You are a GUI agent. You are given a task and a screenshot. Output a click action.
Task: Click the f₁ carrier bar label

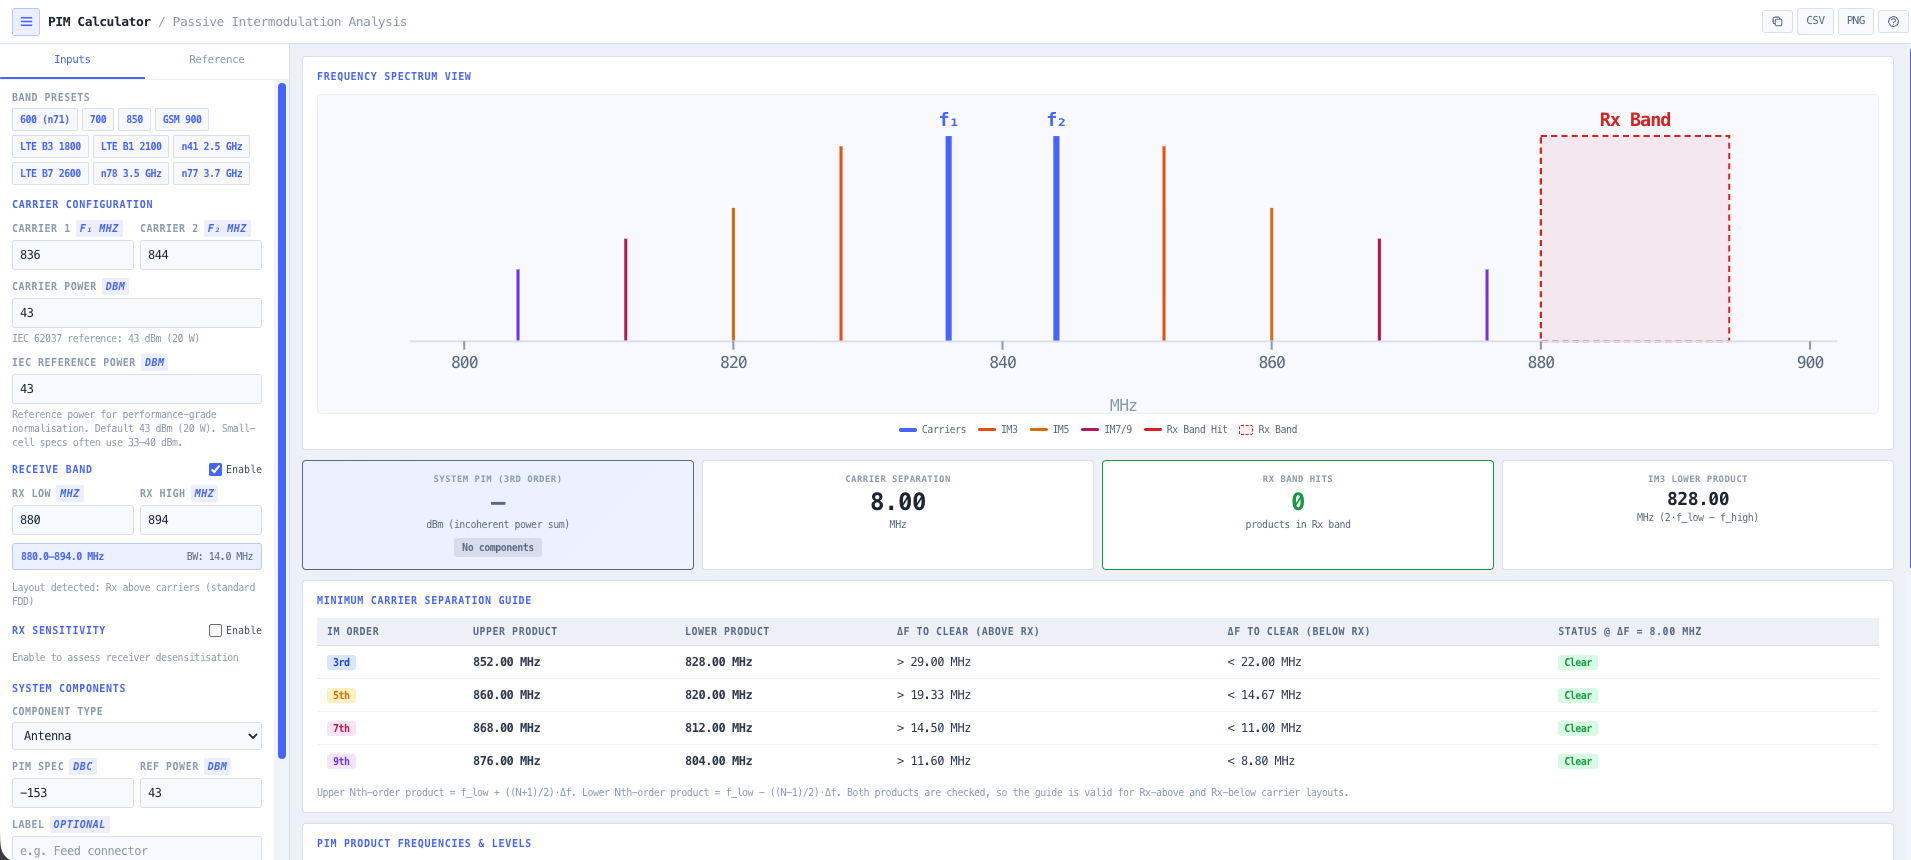tap(948, 120)
